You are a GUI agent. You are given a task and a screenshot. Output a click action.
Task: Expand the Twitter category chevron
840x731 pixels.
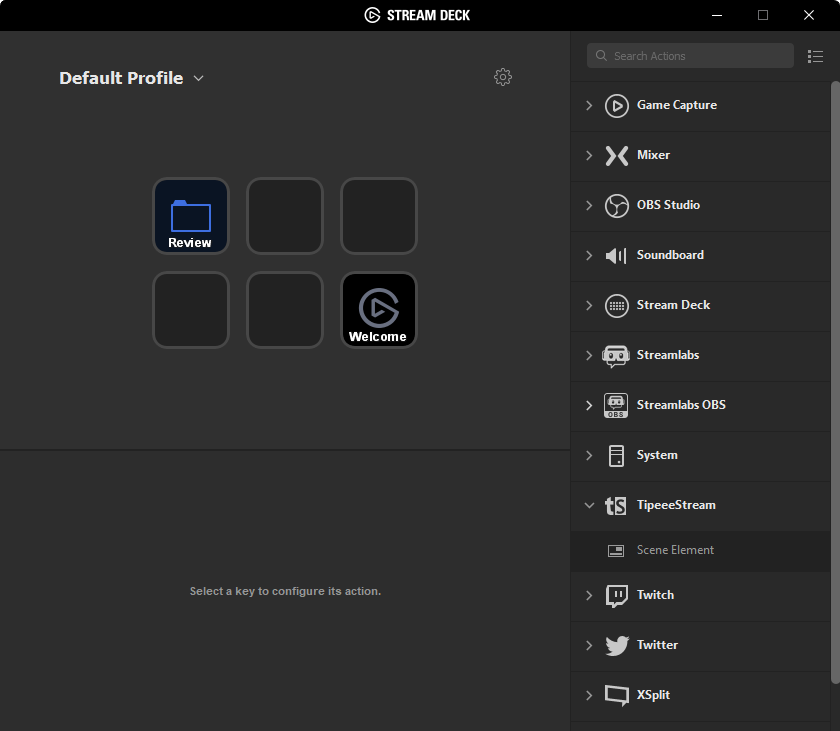pyautogui.click(x=589, y=645)
